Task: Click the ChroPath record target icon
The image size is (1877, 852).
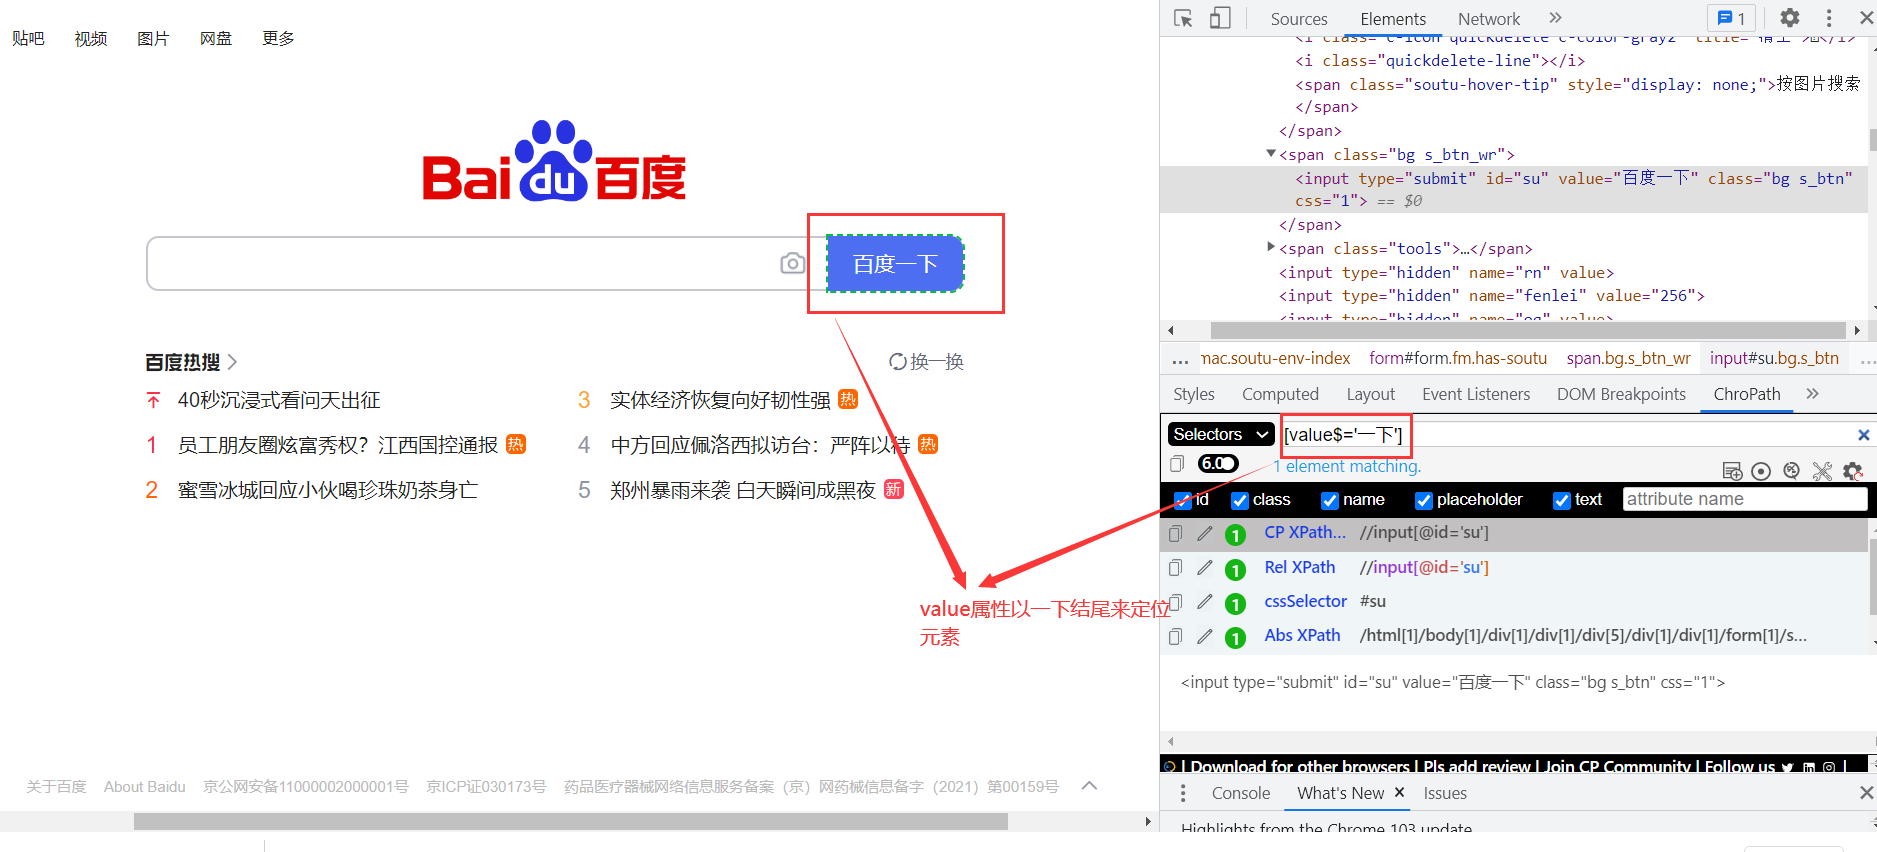Action: point(1761,471)
